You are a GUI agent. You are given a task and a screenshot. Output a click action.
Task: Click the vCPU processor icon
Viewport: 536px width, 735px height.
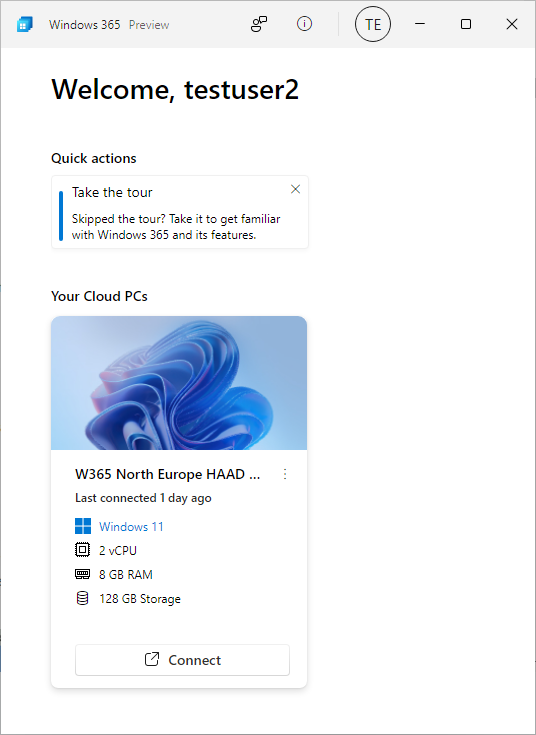pos(83,549)
